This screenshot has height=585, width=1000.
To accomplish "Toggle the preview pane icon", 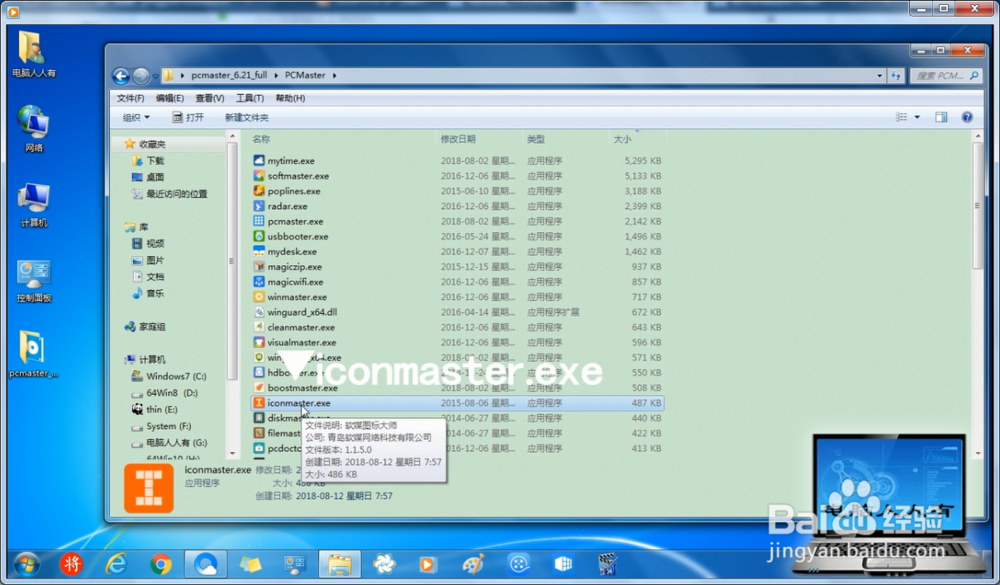I will point(941,117).
